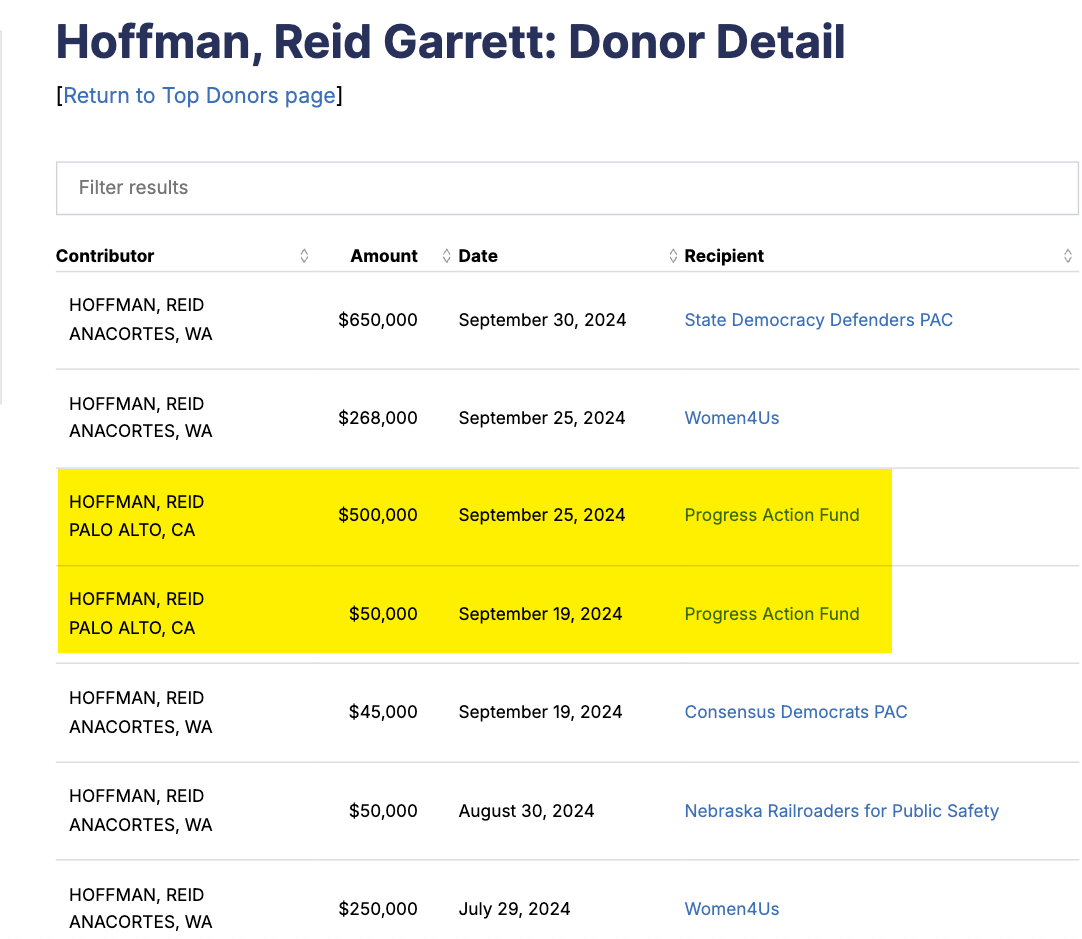The image size is (1082, 939).
Task: Open Progress Action Fund link dated September 19
Action: click(x=771, y=614)
